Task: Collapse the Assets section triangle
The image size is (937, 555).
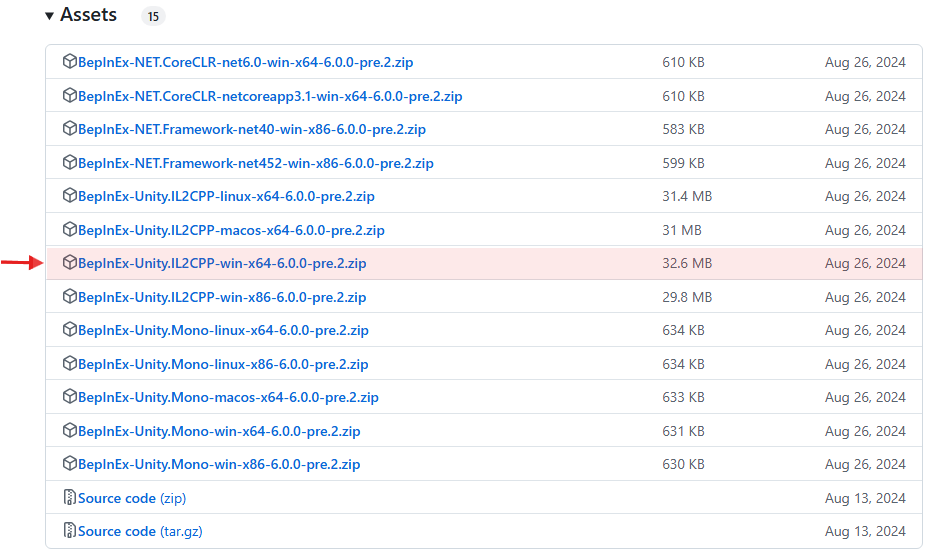Action: (x=50, y=16)
